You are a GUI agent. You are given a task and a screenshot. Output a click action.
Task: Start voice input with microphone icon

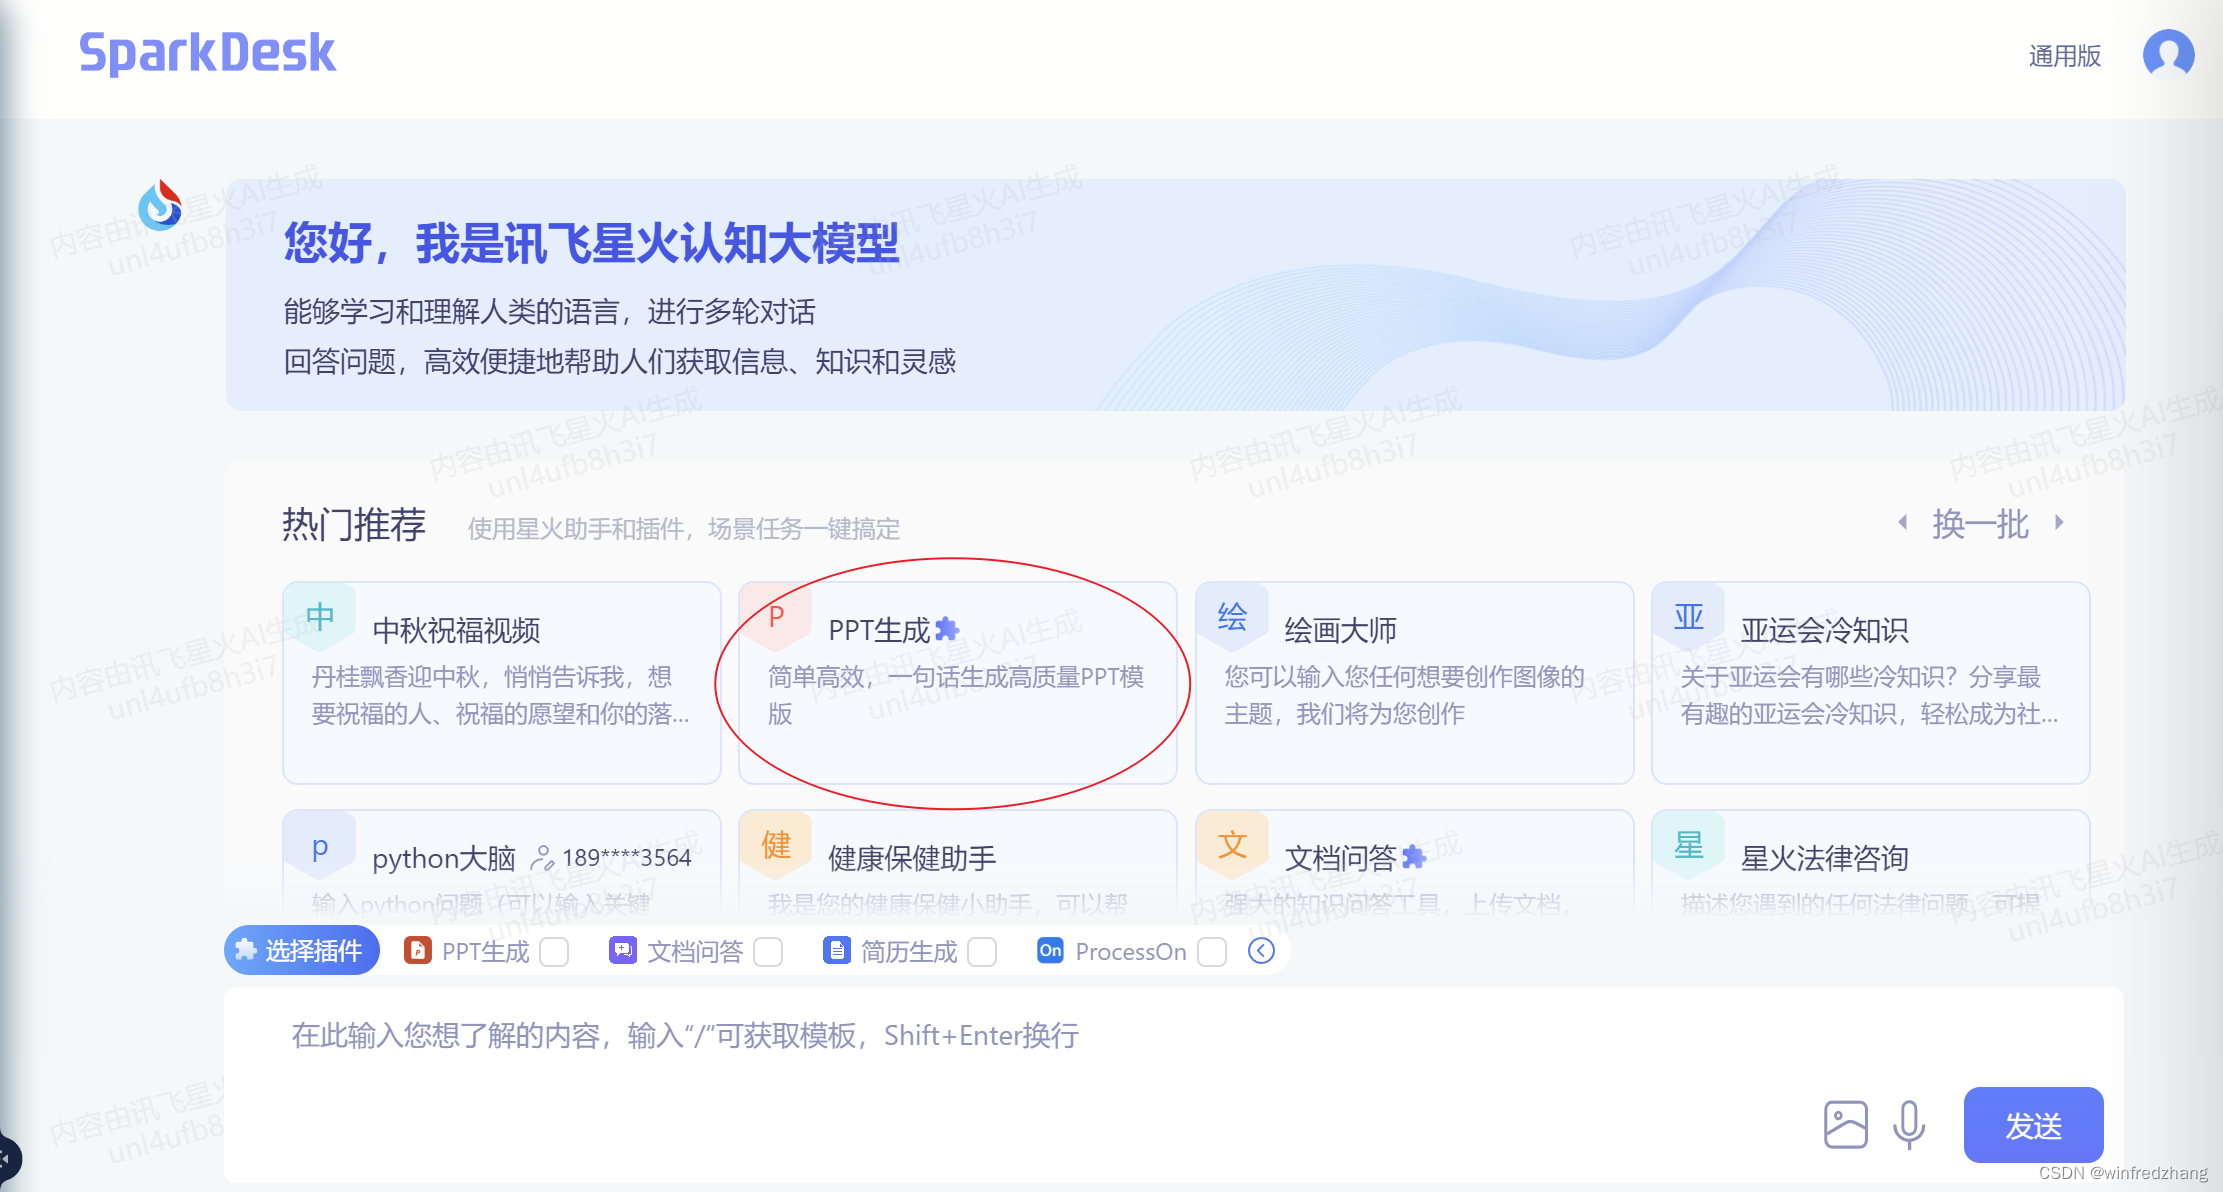coord(1909,1125)
